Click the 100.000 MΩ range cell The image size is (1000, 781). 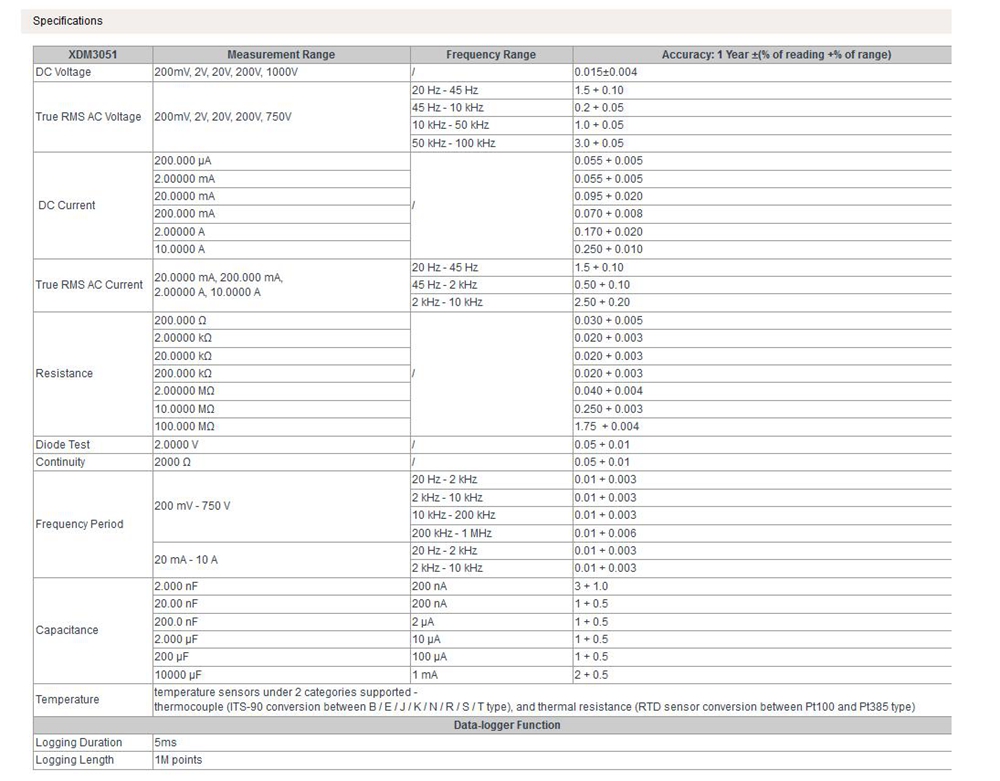pyautogui.click(x=185, y=427)
